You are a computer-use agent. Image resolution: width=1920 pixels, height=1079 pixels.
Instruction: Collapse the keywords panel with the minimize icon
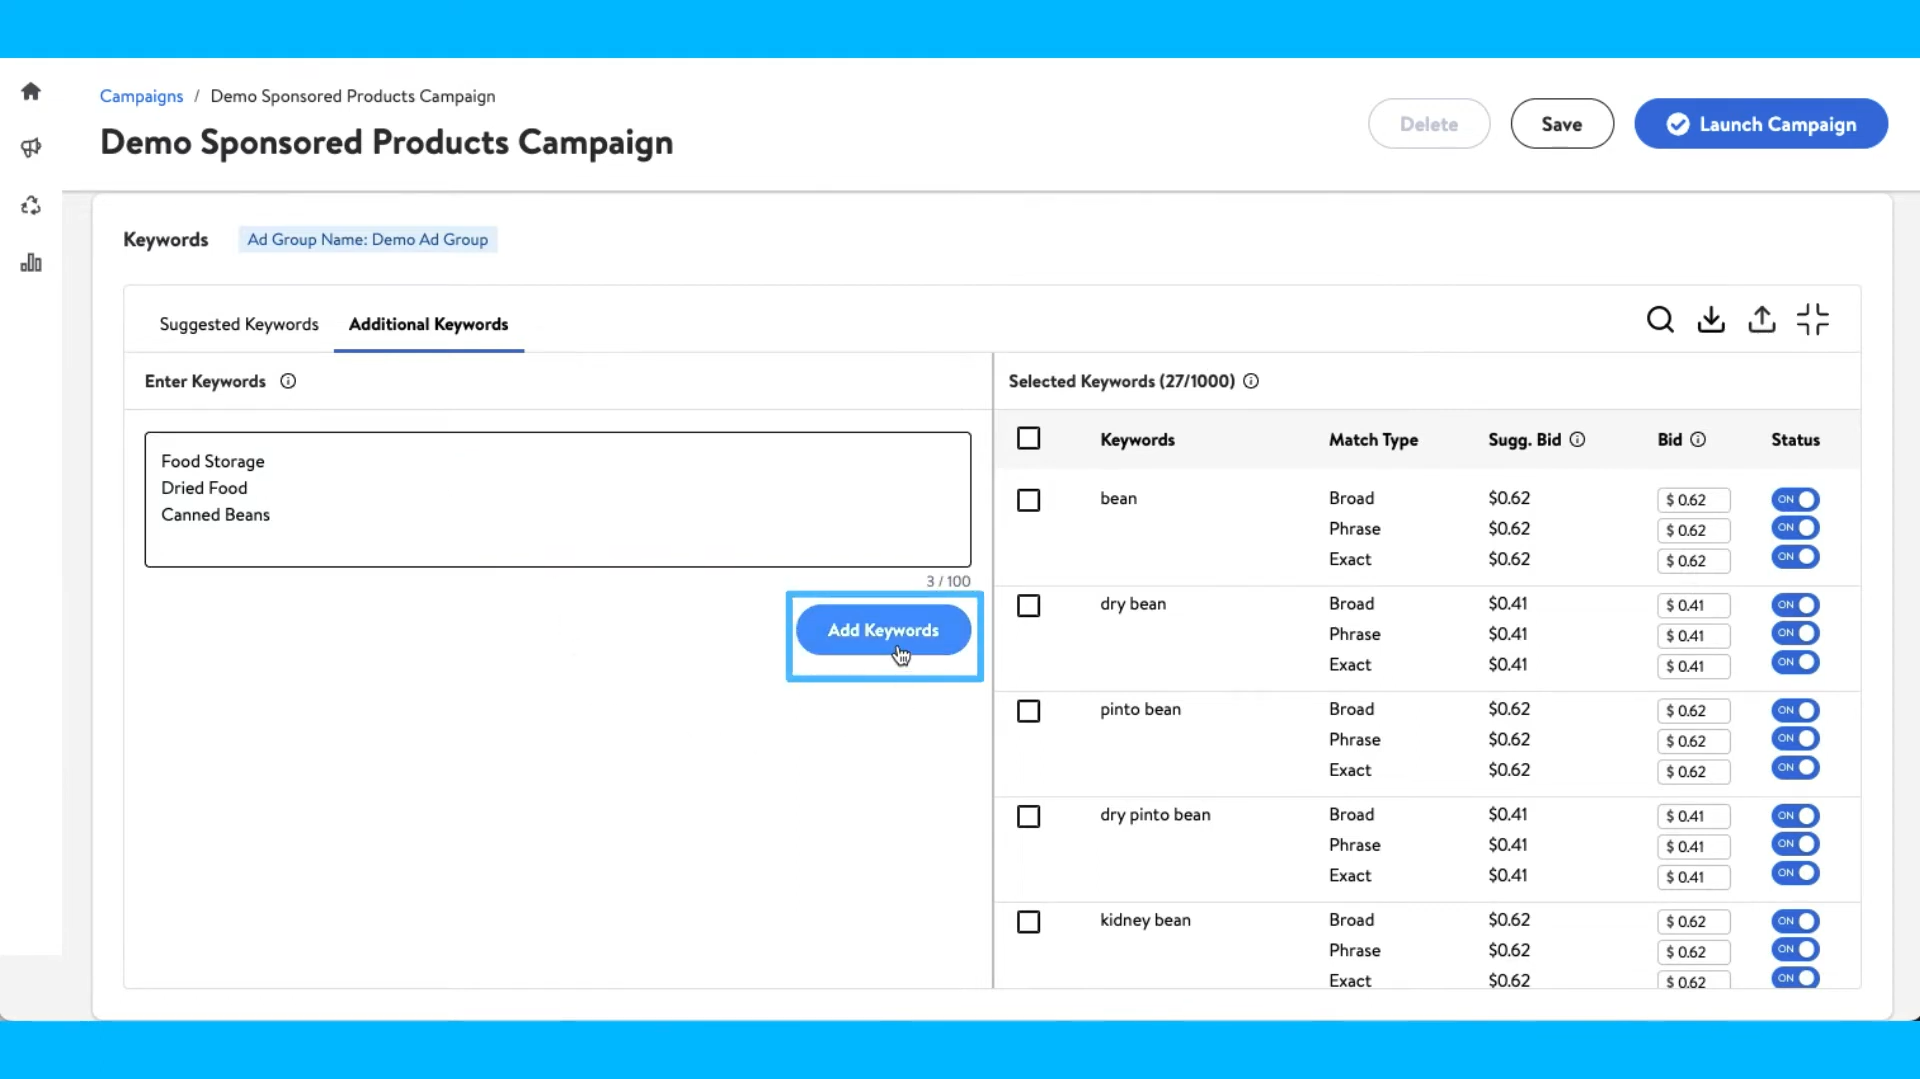[1812, 320]
